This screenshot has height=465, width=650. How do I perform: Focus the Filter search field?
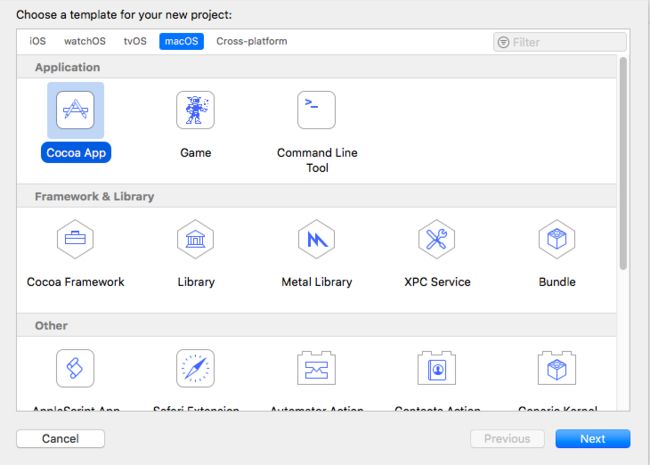(x=560, y=42)
